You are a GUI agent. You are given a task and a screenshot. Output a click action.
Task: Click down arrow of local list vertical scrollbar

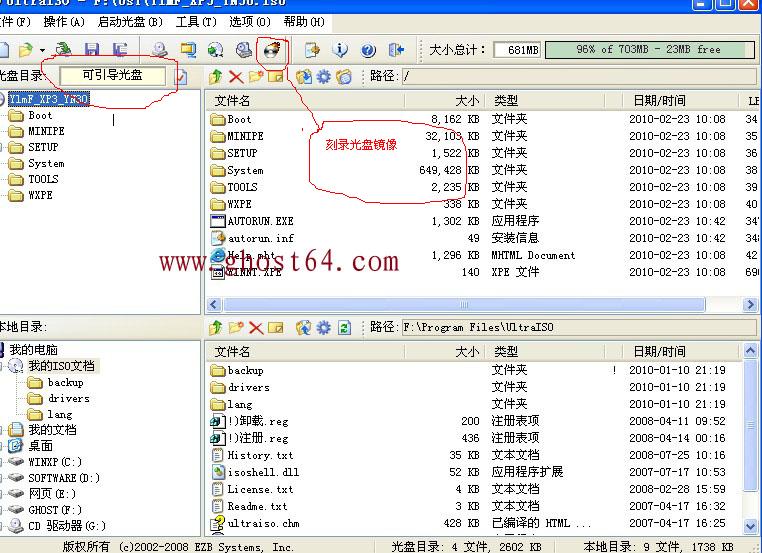(x=750, y=526)
